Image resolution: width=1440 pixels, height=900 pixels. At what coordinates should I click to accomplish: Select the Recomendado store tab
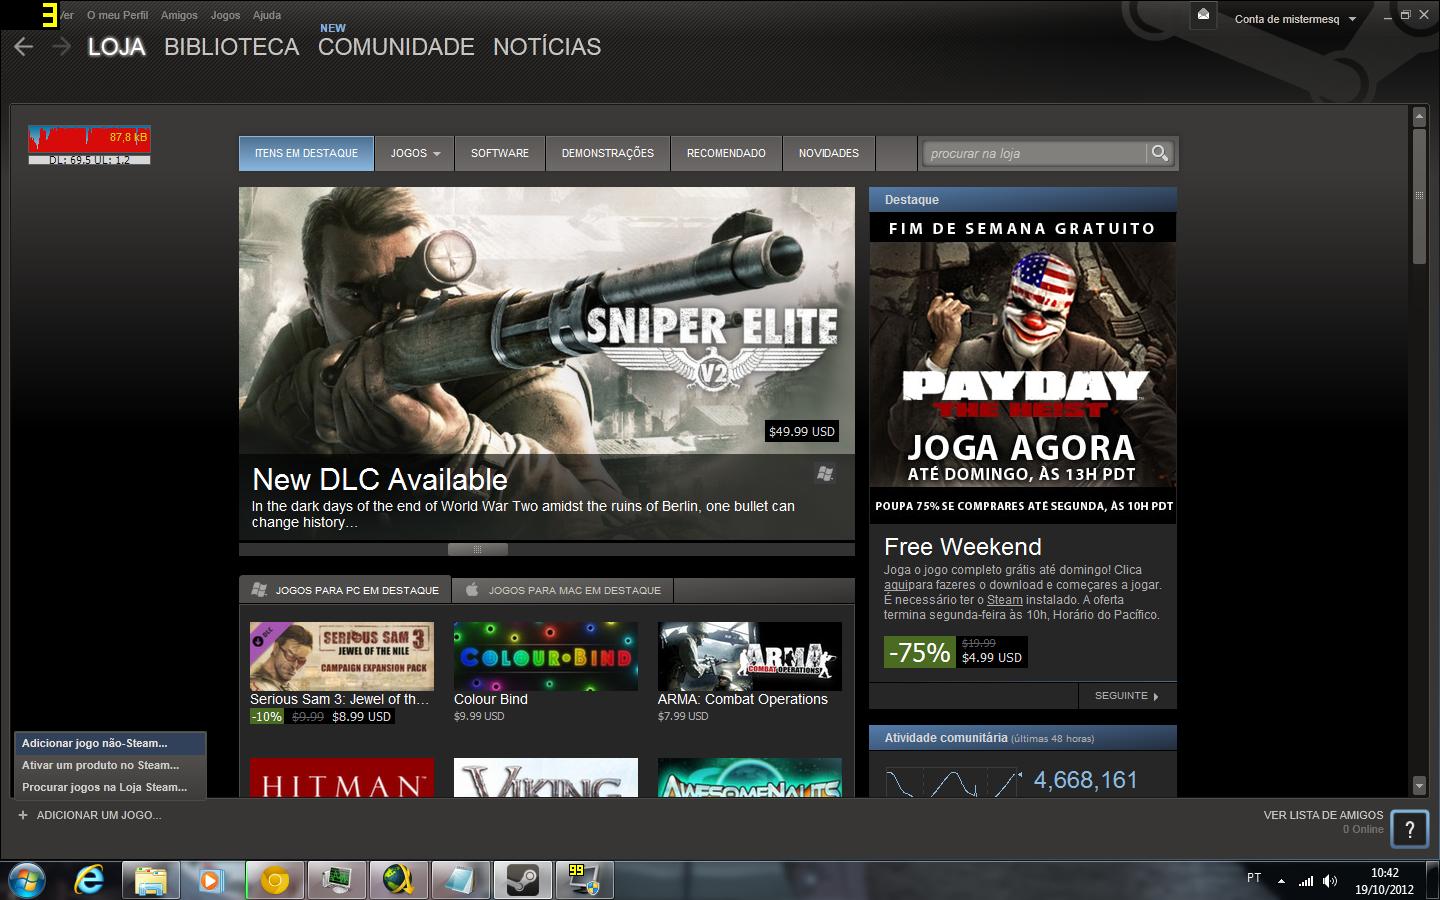point(726,153)
